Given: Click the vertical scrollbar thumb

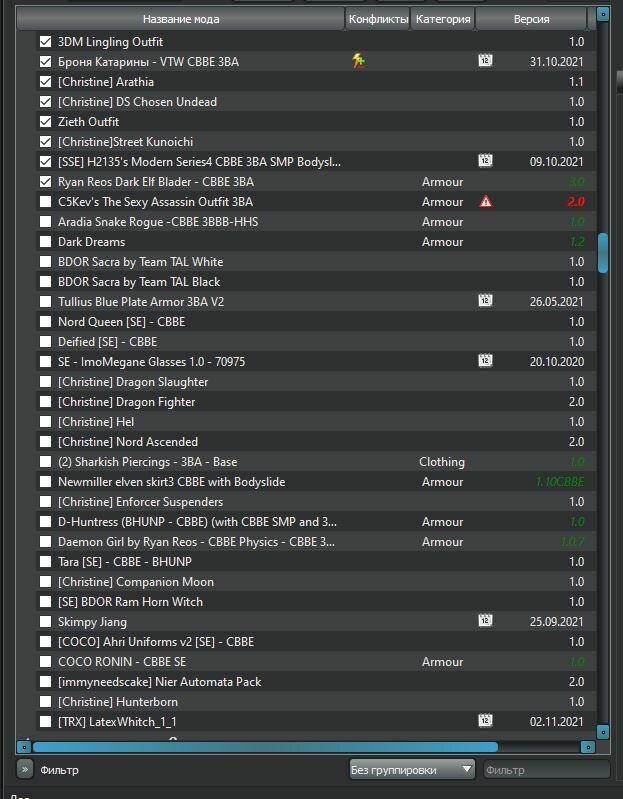Looking at the screenshot, I should click(603, 253).
